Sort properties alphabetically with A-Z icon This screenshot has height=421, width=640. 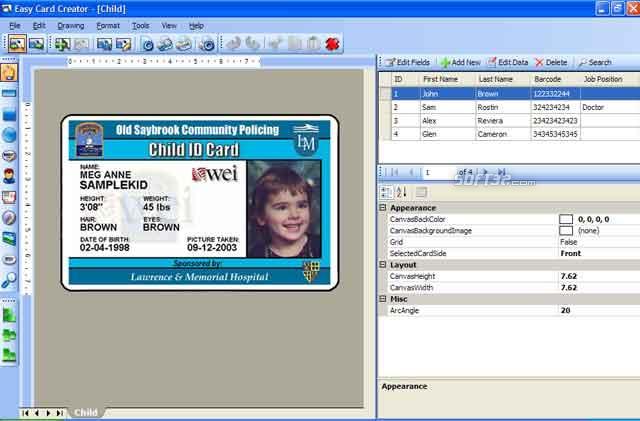pyautogui.click(x=402, y=192)
